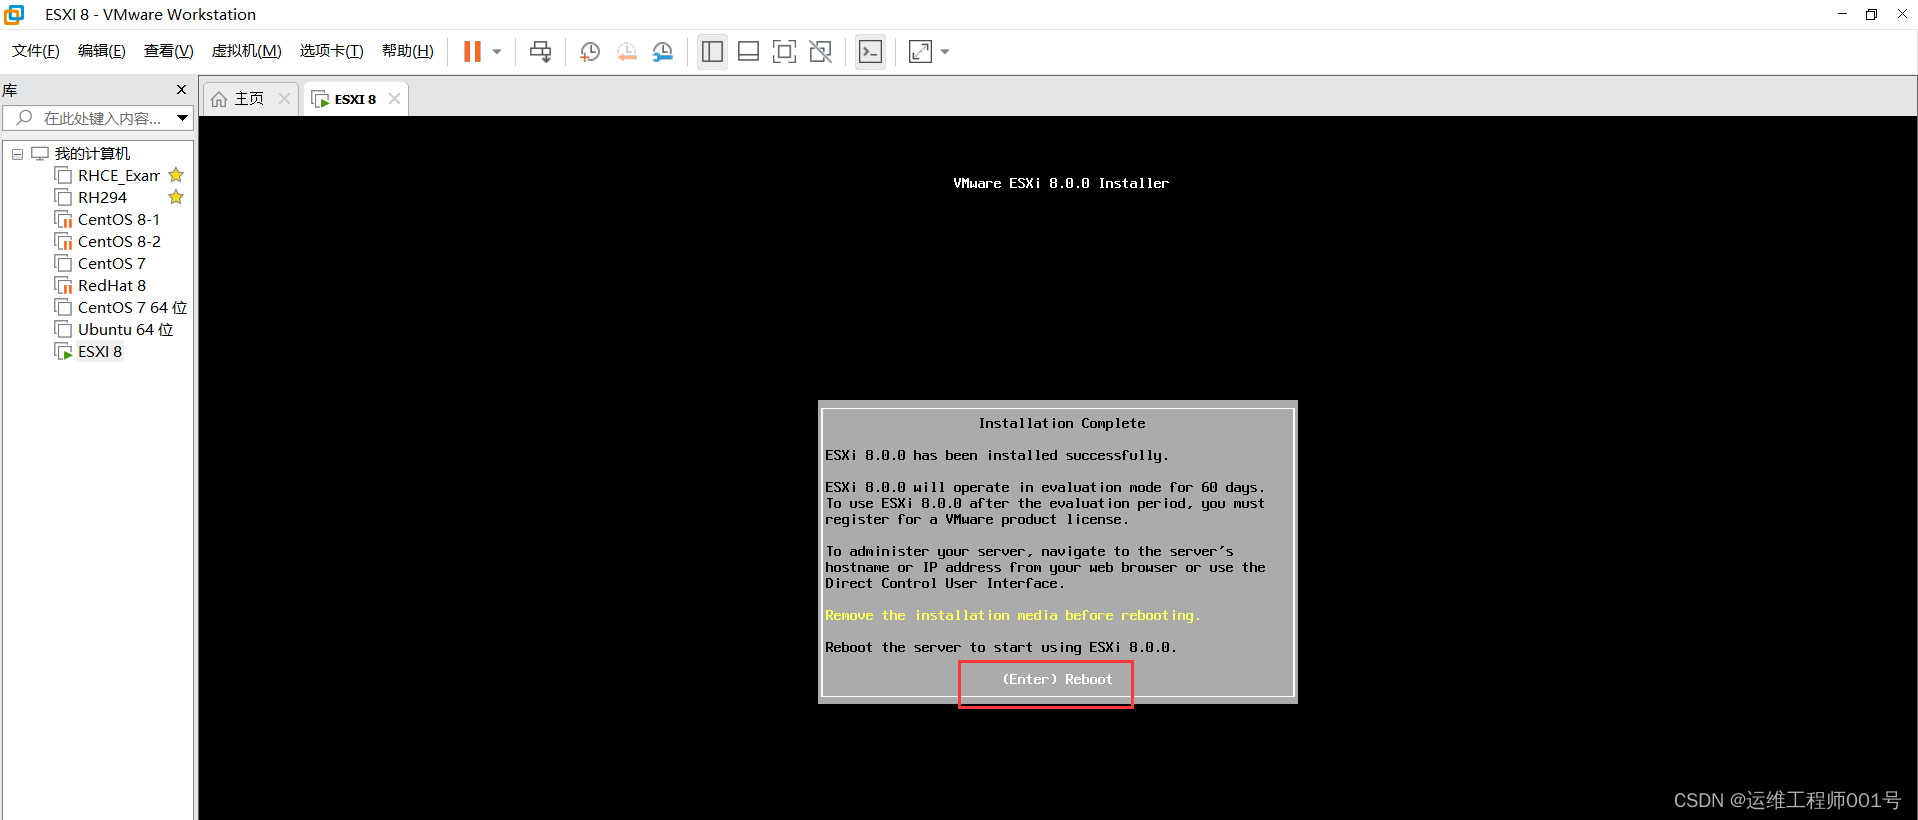Select the RH294 virtual machine

tap(102, 197)
